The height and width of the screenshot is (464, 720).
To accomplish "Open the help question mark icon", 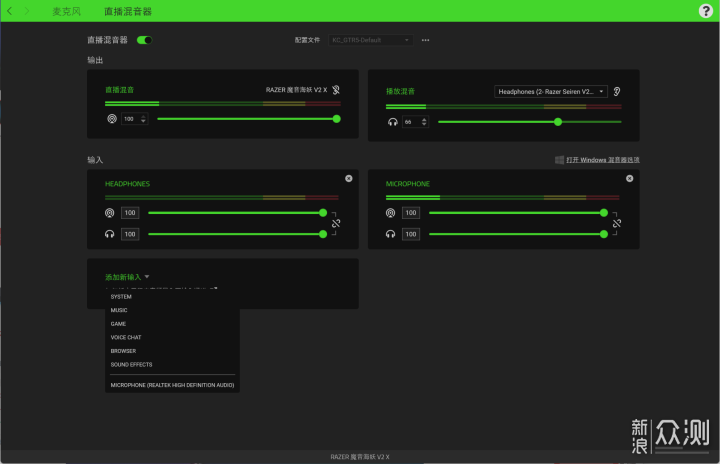I will coord(705,11).
